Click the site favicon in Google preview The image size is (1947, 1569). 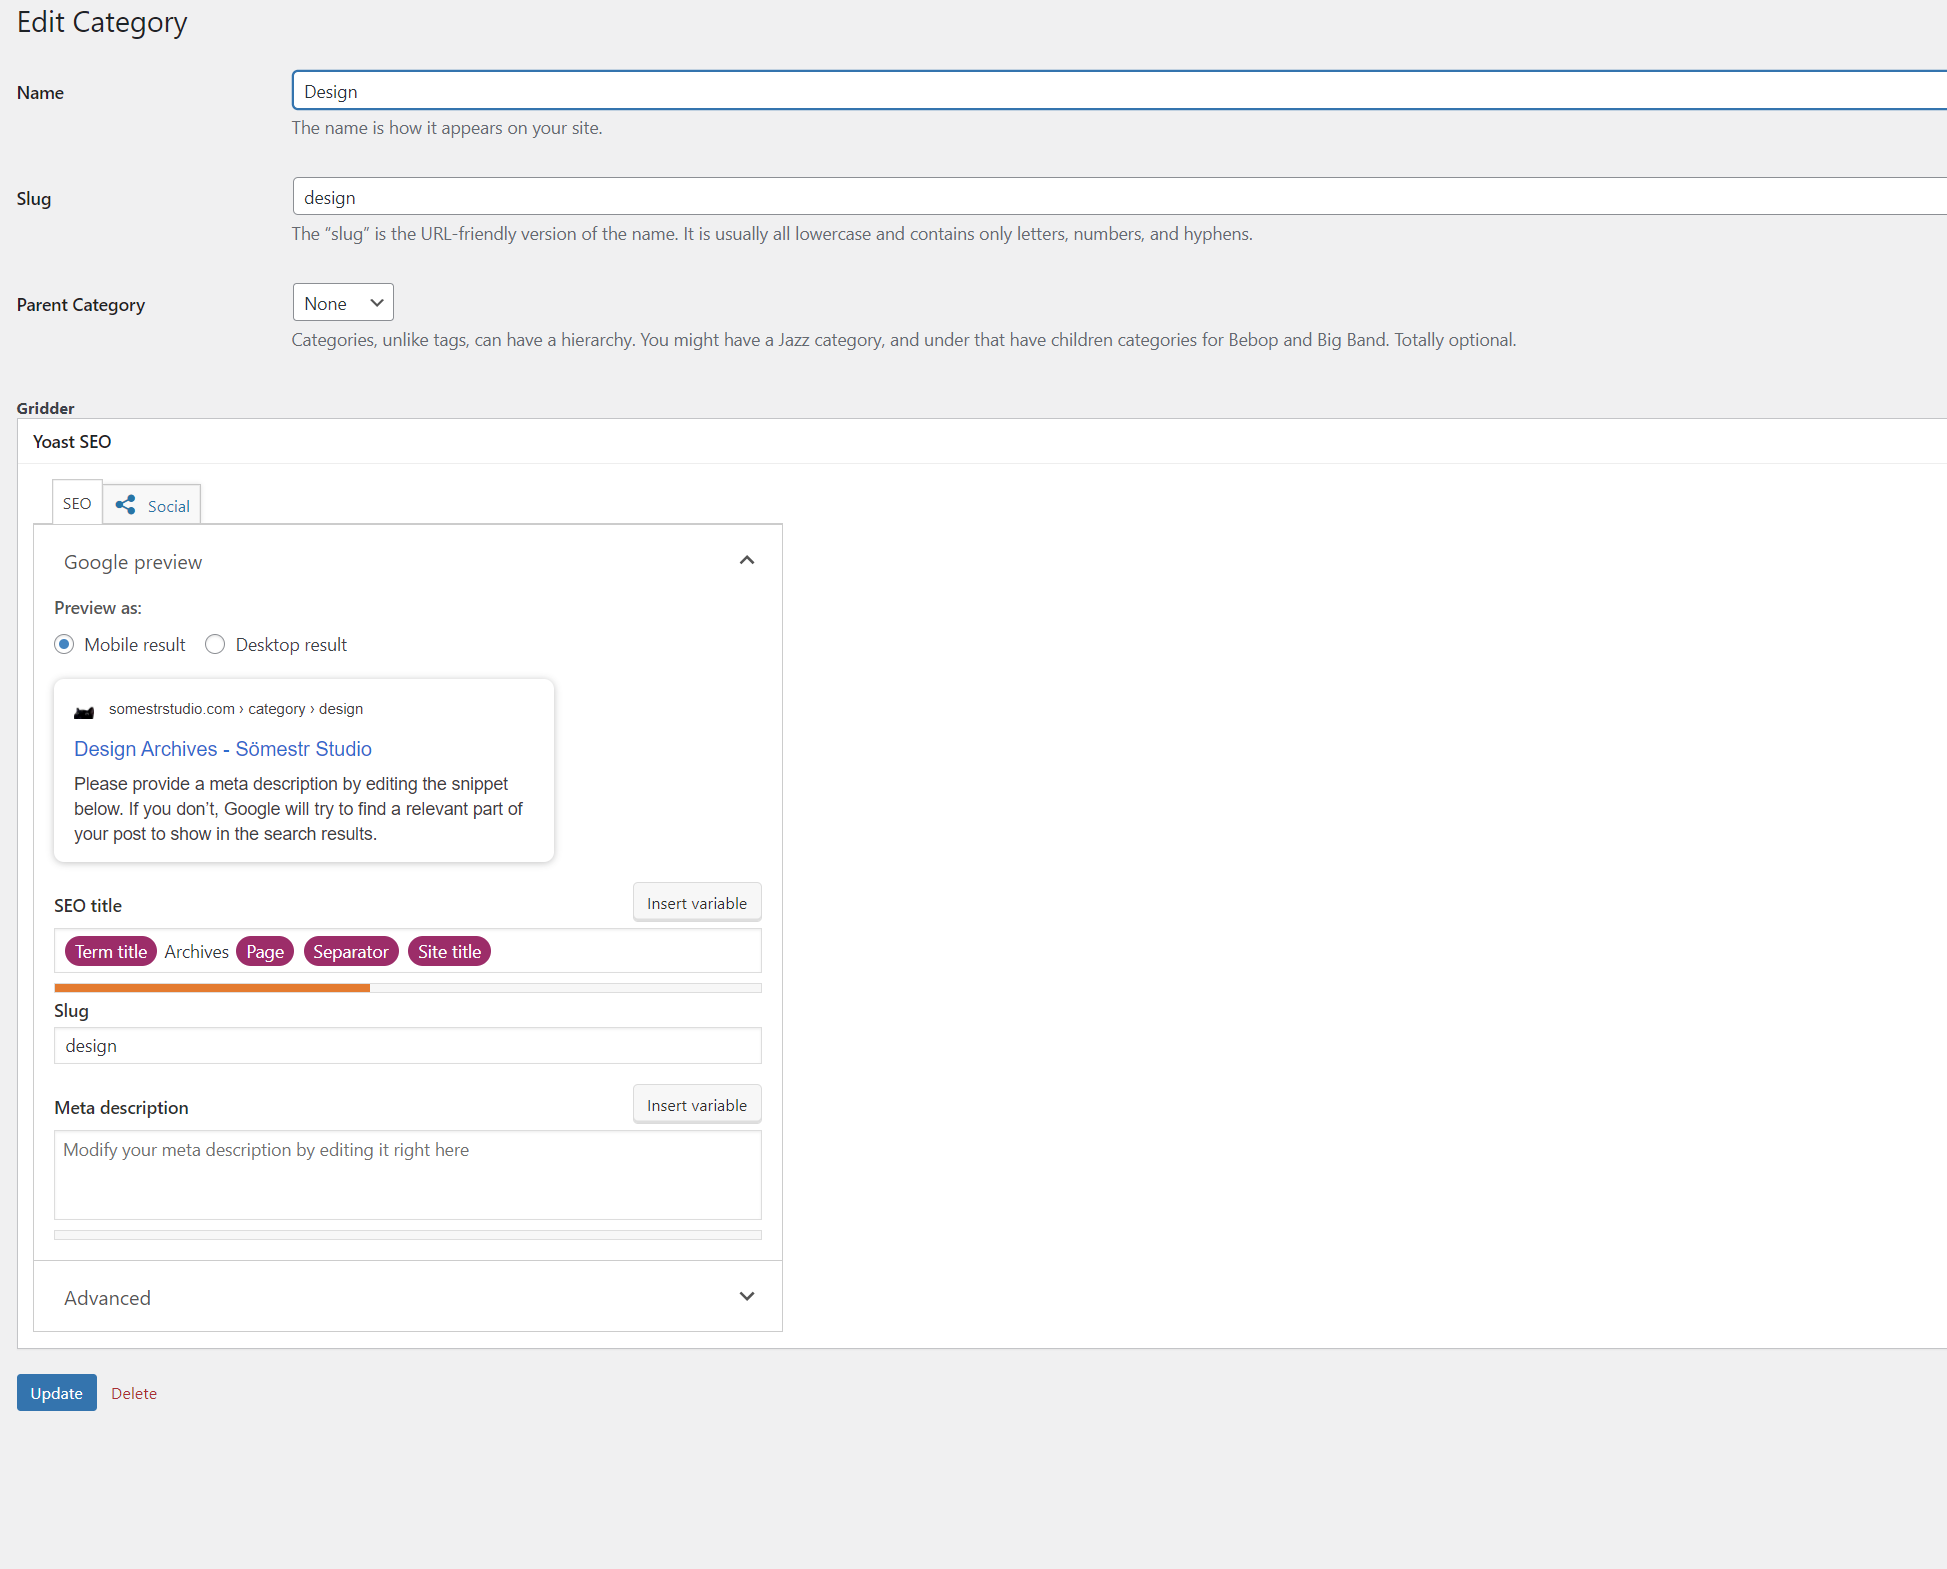(84, 712)
